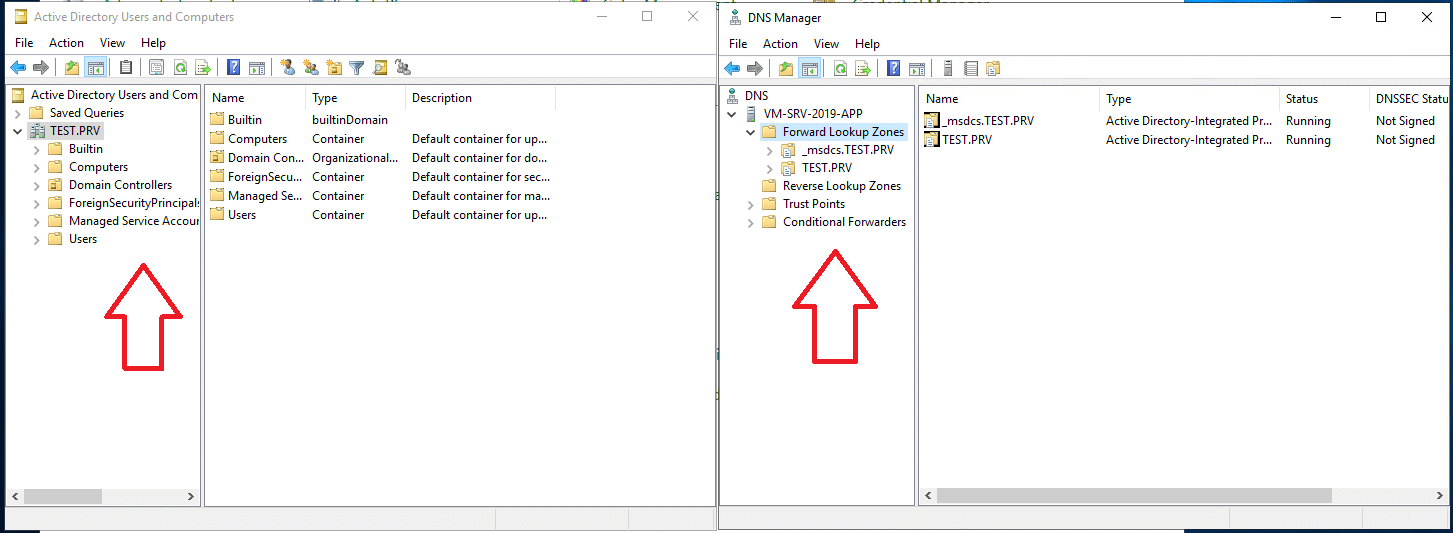1453x533 pixels.
Task: Open Action menu in Active Directory window
Action: click(67, 43)
